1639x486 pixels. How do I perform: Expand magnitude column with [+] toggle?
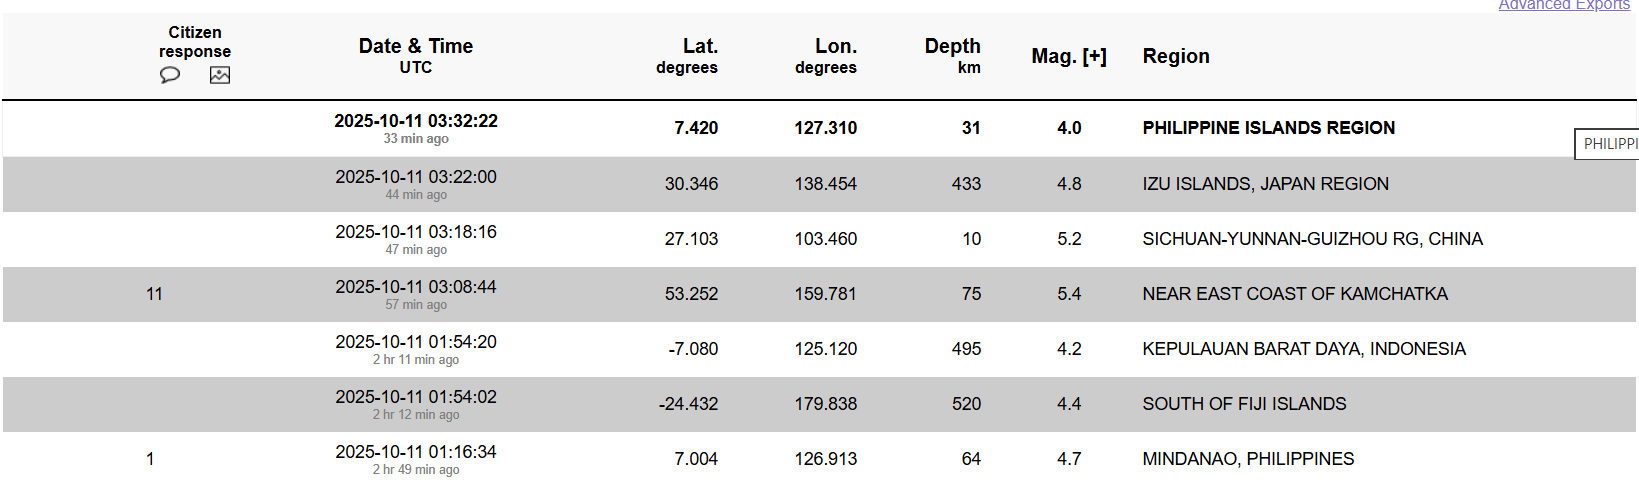[1094, 57]
